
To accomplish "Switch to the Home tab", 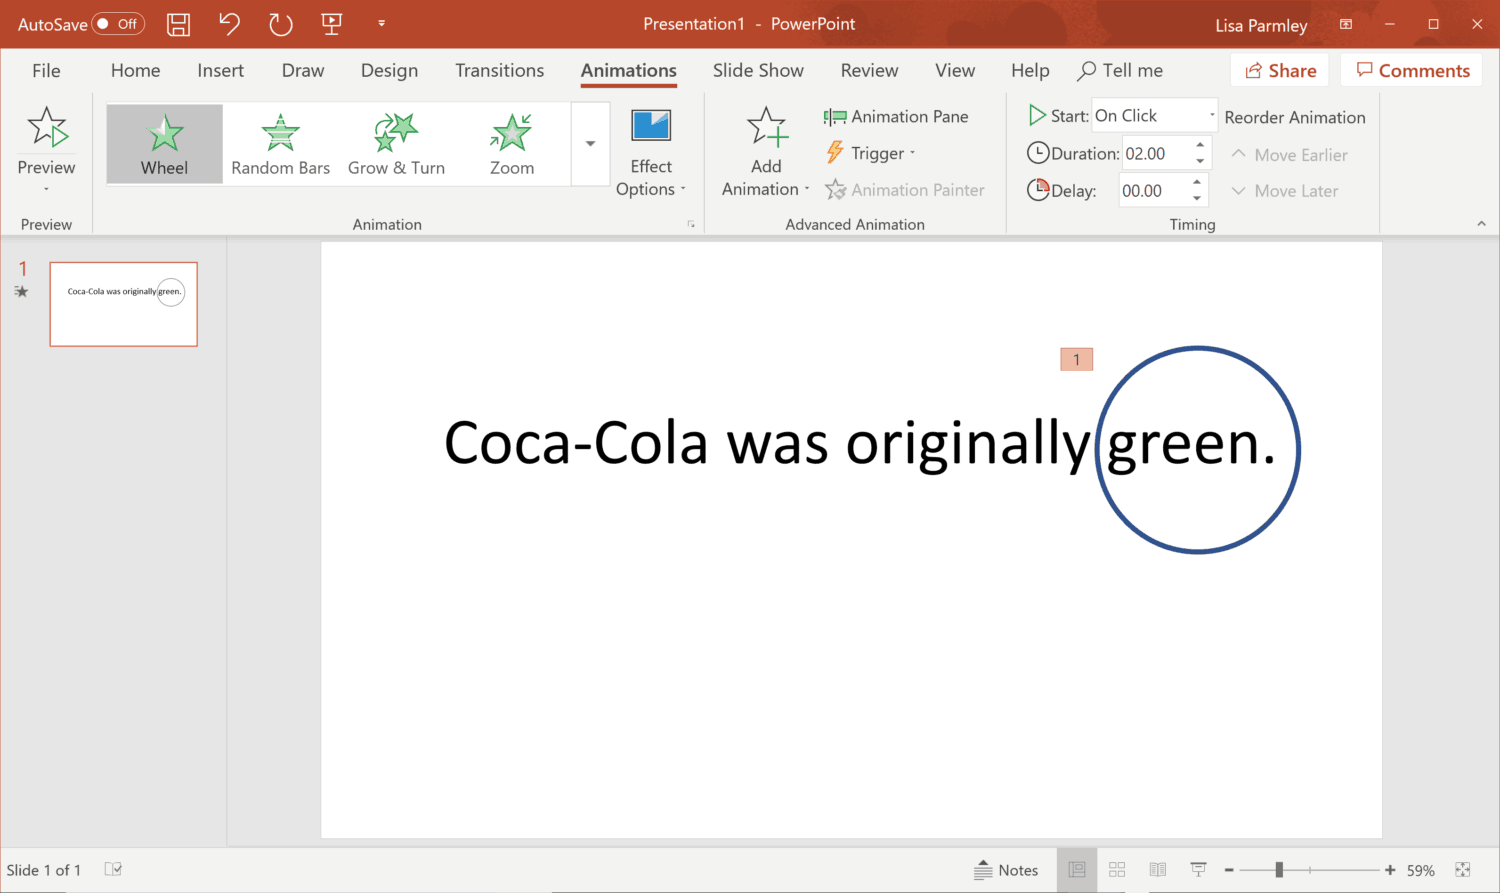I will click(135, 71).
